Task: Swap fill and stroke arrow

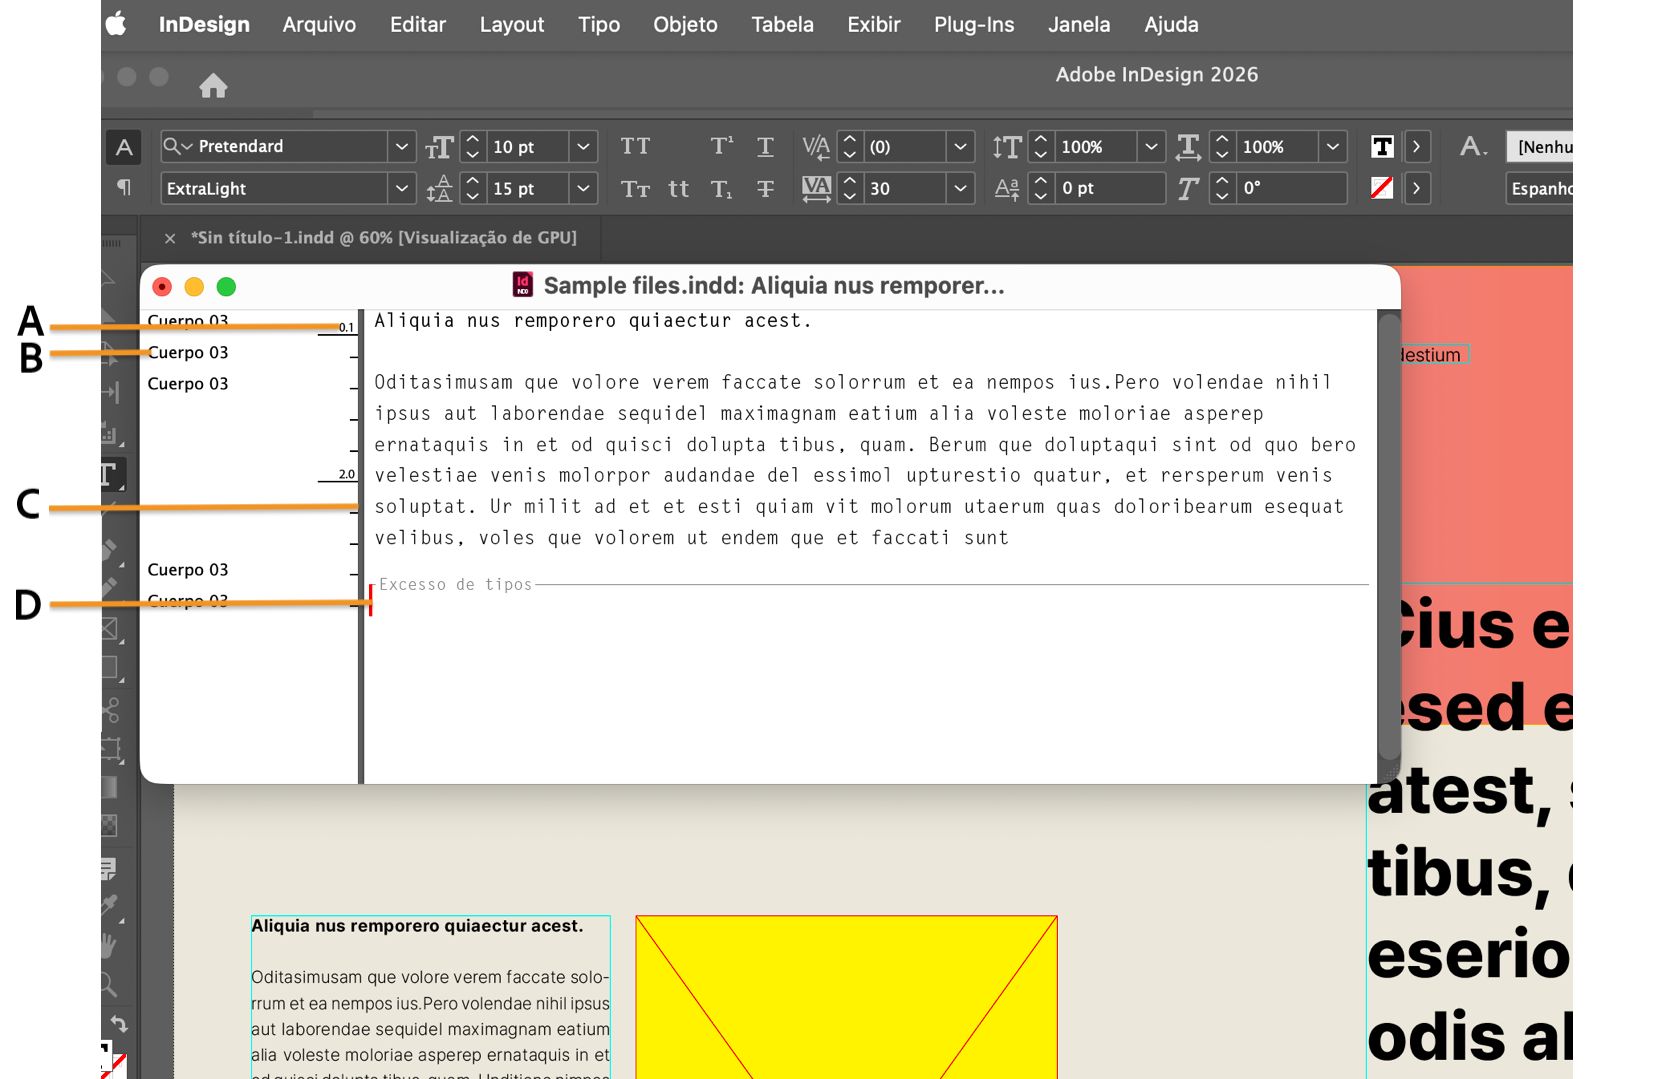Action: (x=118, y=1023)
